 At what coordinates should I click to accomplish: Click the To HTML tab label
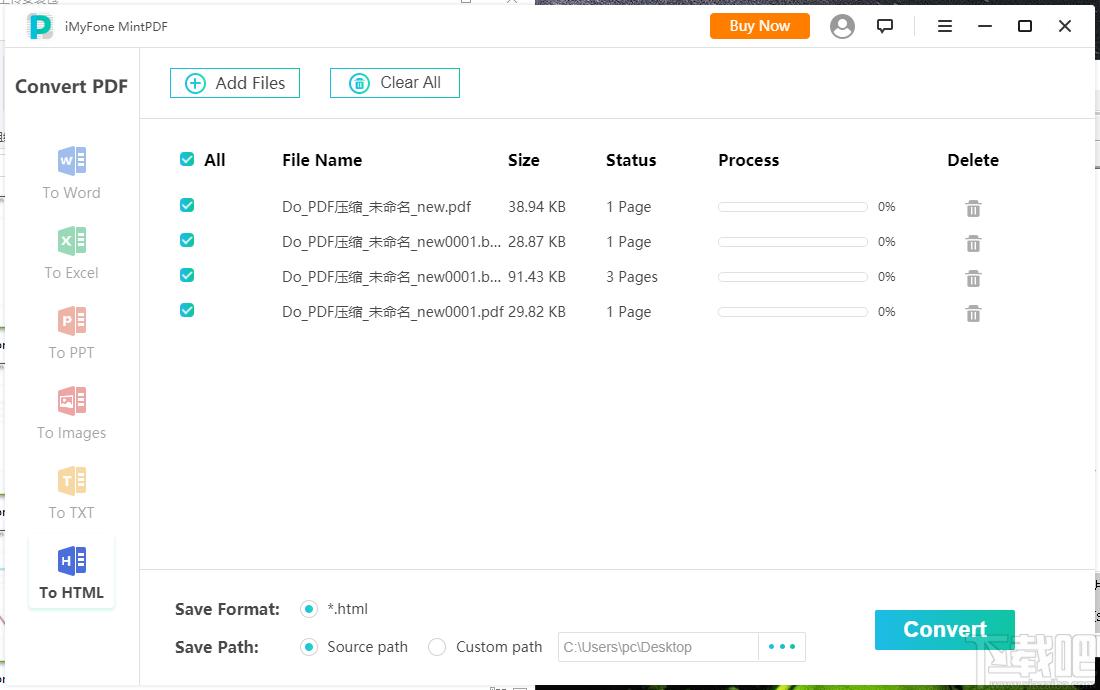tap(72, 593)
